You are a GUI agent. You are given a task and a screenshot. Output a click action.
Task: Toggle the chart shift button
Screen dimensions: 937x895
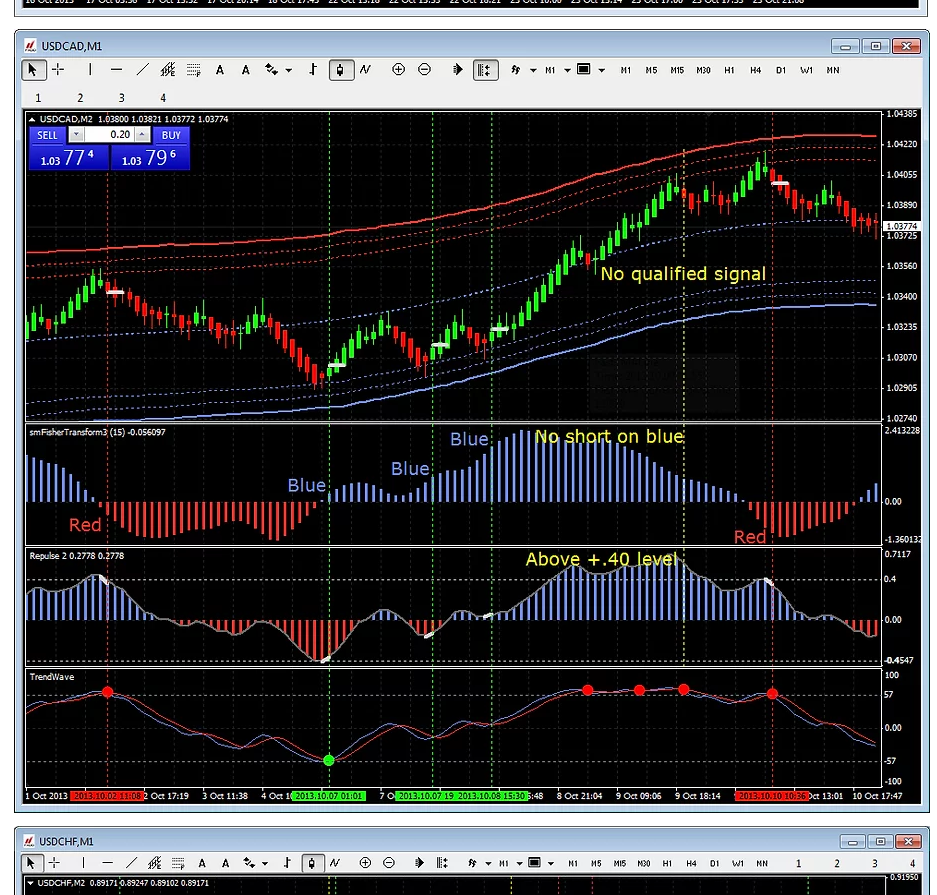pos(485,70)
